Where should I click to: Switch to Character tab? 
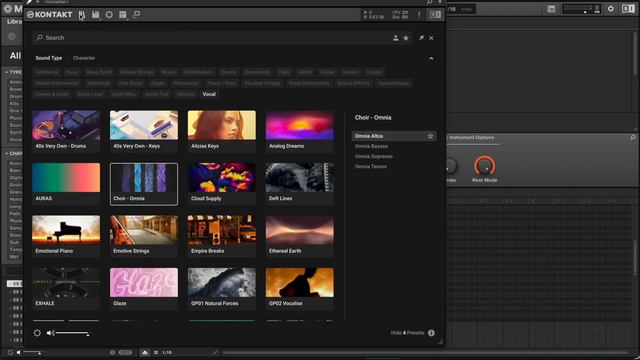pos(84,58)
